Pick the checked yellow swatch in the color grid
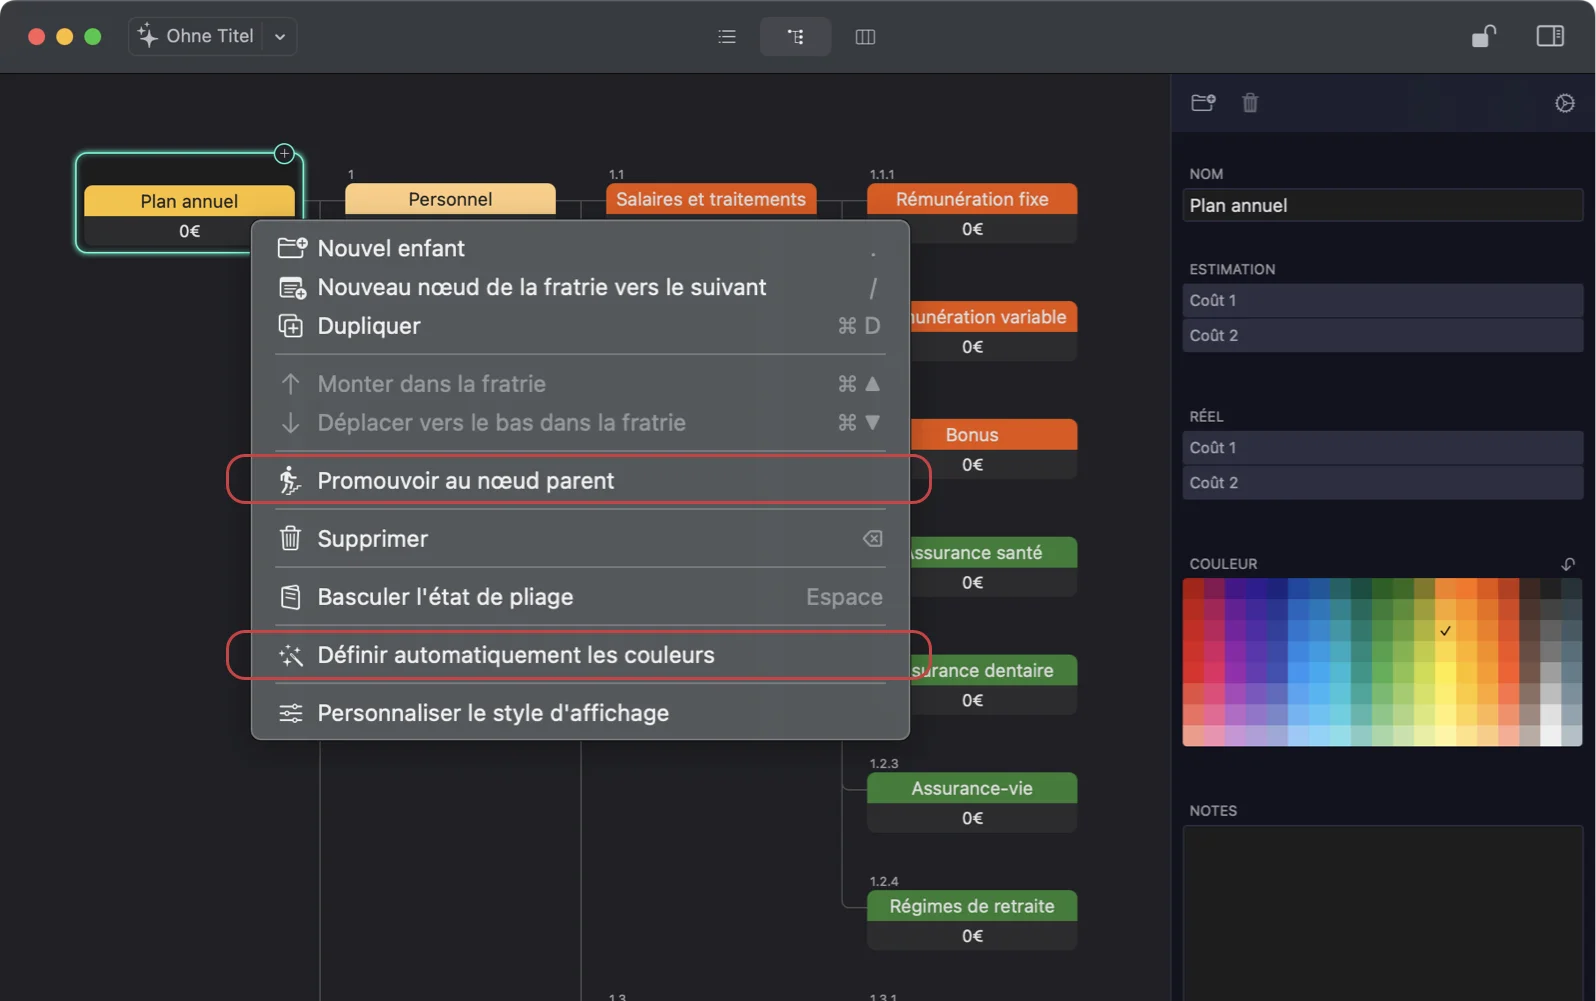This screenshot has height=1001, width=1596. click(x=1445, y=631)
